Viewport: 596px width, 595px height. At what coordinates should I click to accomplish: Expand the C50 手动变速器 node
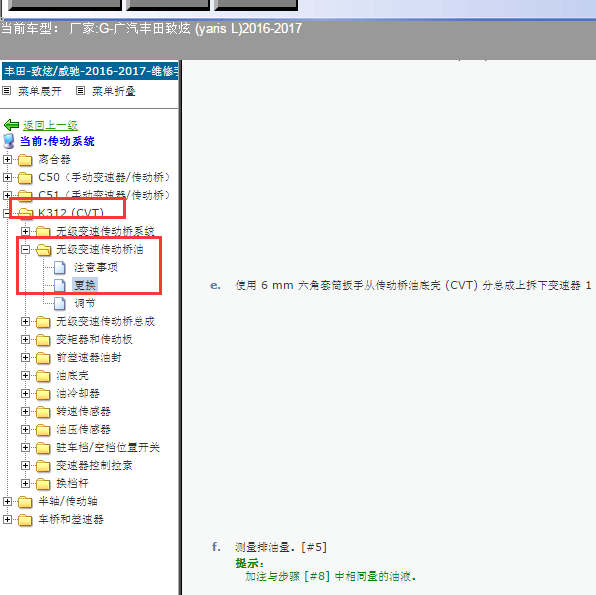(7, 177)
